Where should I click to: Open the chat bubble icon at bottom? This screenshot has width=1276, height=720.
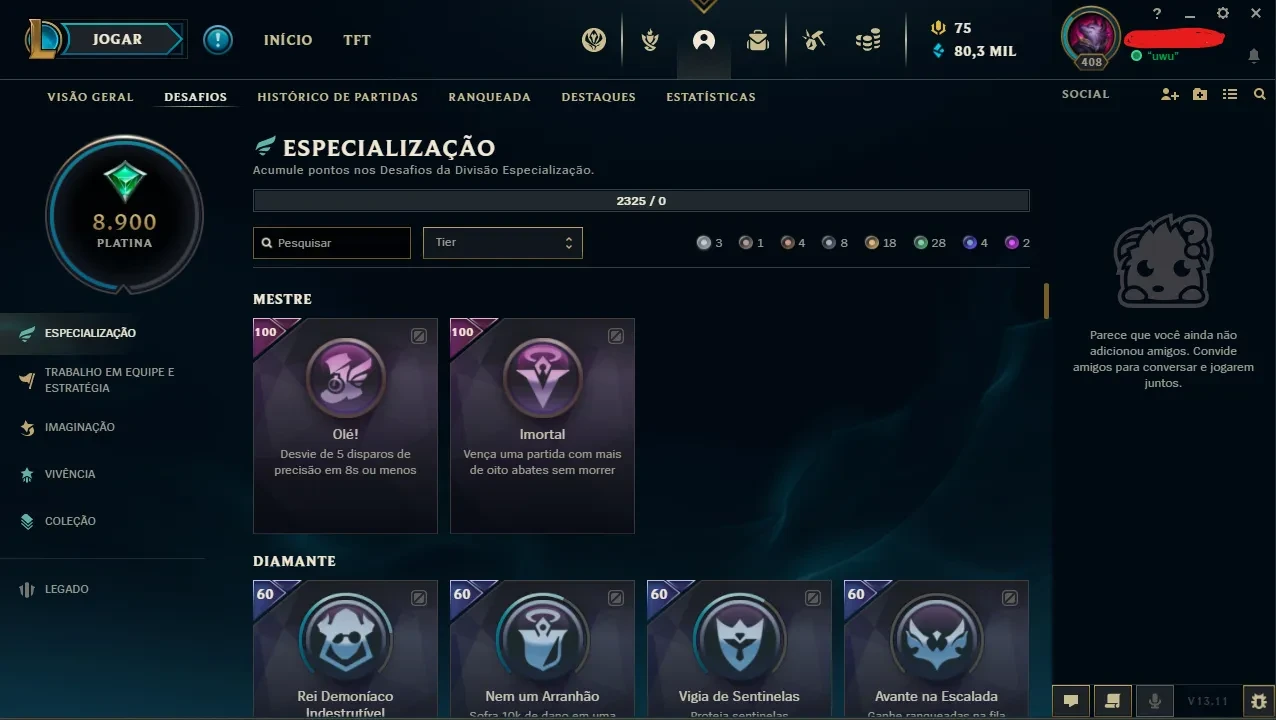click(1070, 700)
